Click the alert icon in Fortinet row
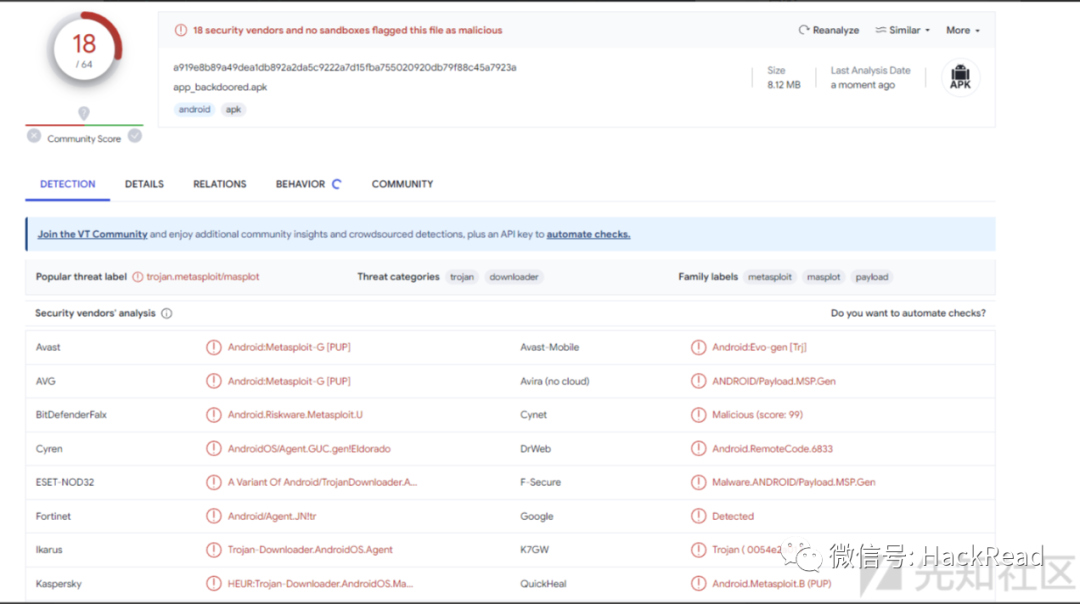This screenshot has height=604, width=1080. coord(214,516)
